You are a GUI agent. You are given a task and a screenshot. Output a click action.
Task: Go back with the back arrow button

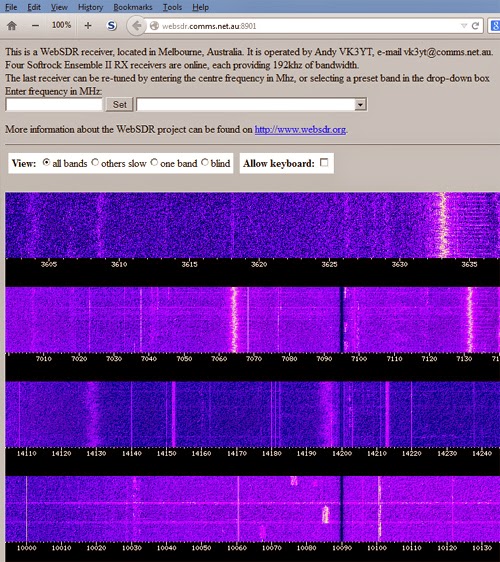point(136,26)
